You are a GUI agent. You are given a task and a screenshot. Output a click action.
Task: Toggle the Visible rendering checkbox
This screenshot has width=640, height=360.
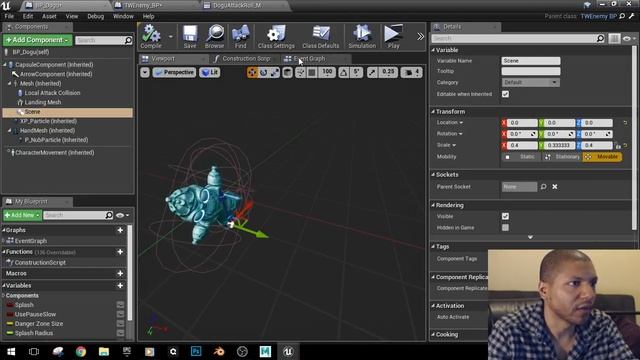click(505, 216)
